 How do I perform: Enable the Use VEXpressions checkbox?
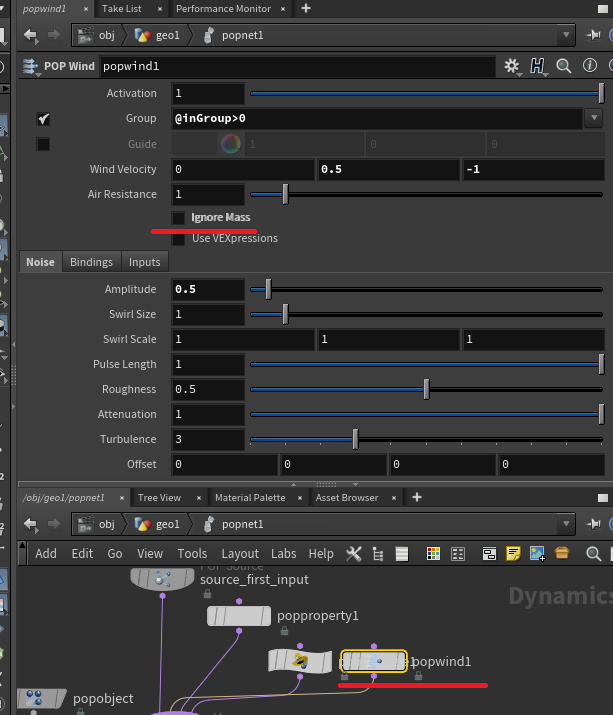point(178,239)
